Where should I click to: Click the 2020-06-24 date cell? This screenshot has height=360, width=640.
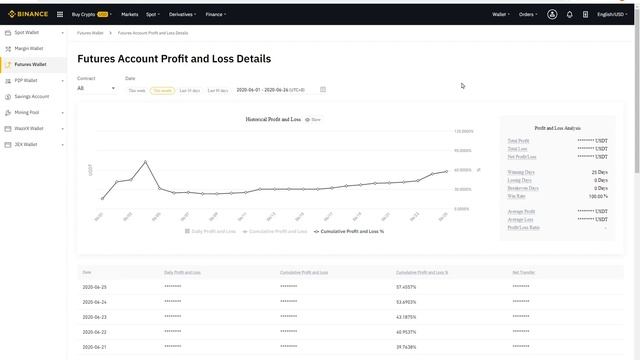coord(94,302)
